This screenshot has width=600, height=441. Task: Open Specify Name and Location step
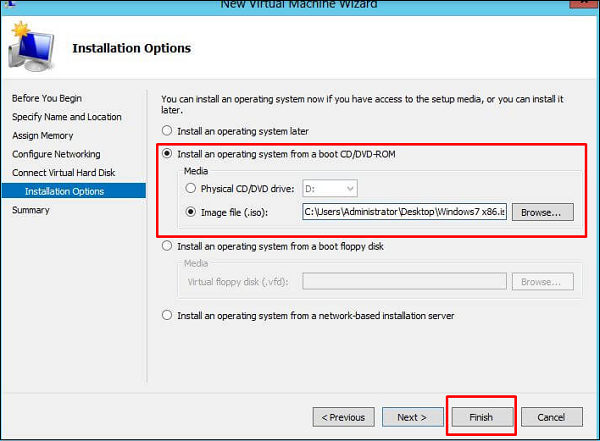pyautogui.click(x=67, y=117)
